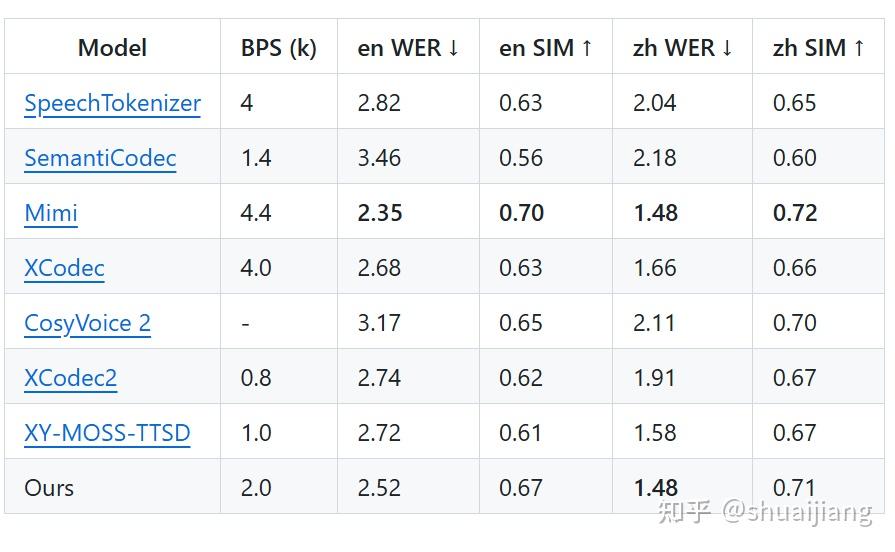Click the zh SIM column header
Image resolution: width=895 pixels, height=552 pixels.
pos(818,47)
